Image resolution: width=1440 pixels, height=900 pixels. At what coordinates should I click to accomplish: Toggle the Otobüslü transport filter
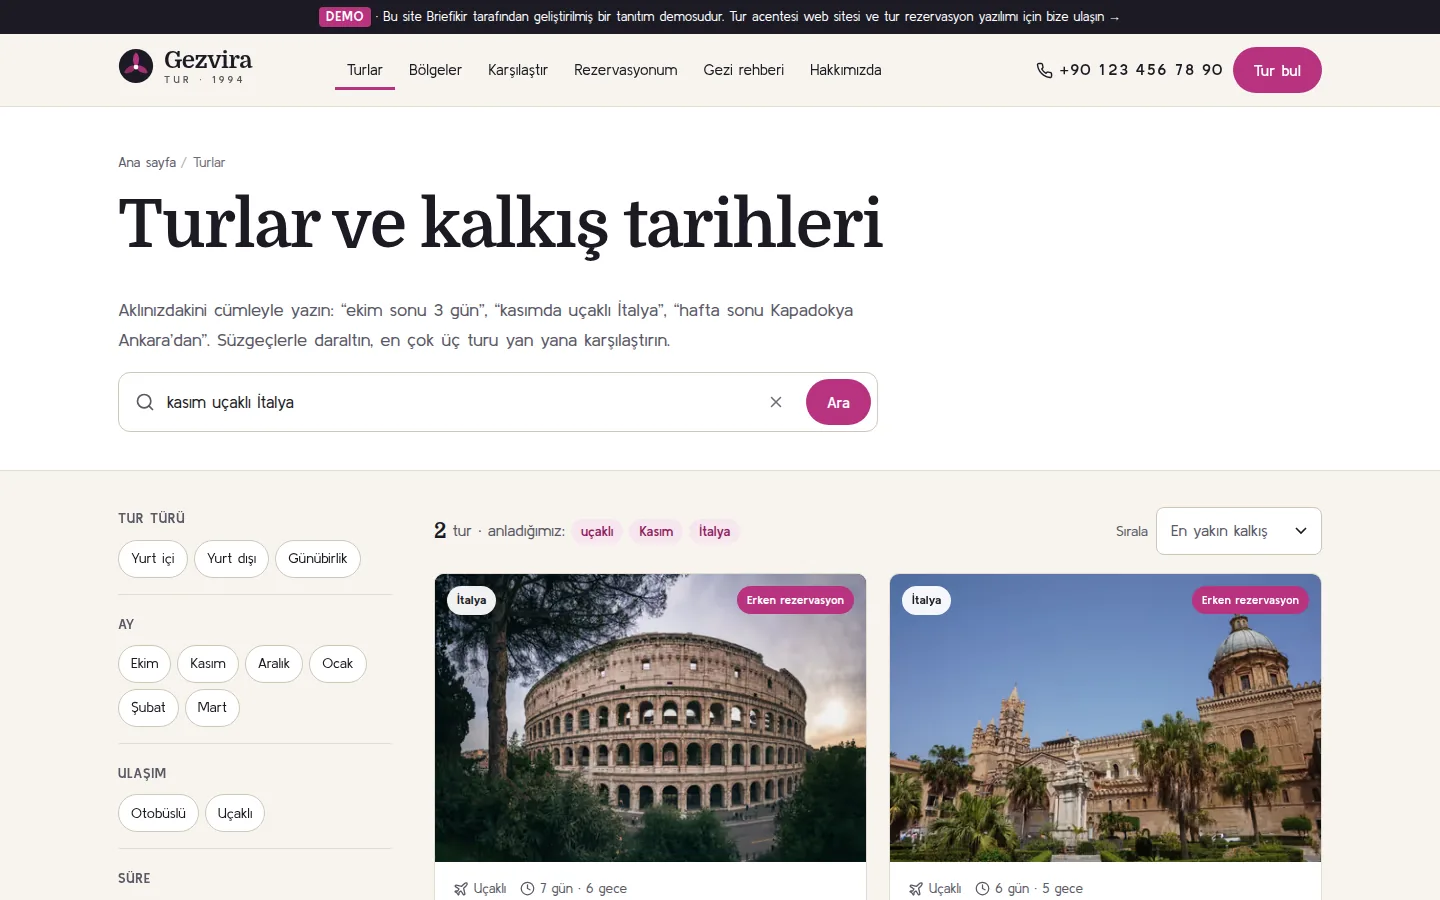pos(158,814)
